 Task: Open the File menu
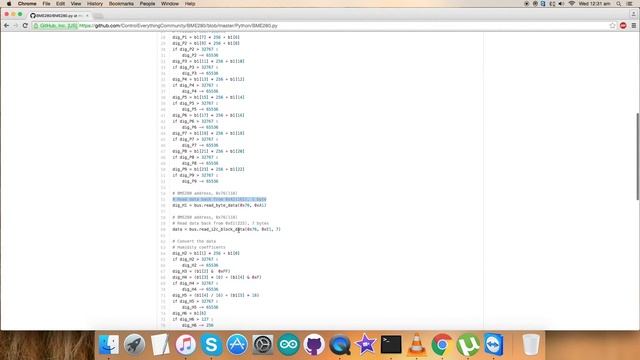pos(47,4)
